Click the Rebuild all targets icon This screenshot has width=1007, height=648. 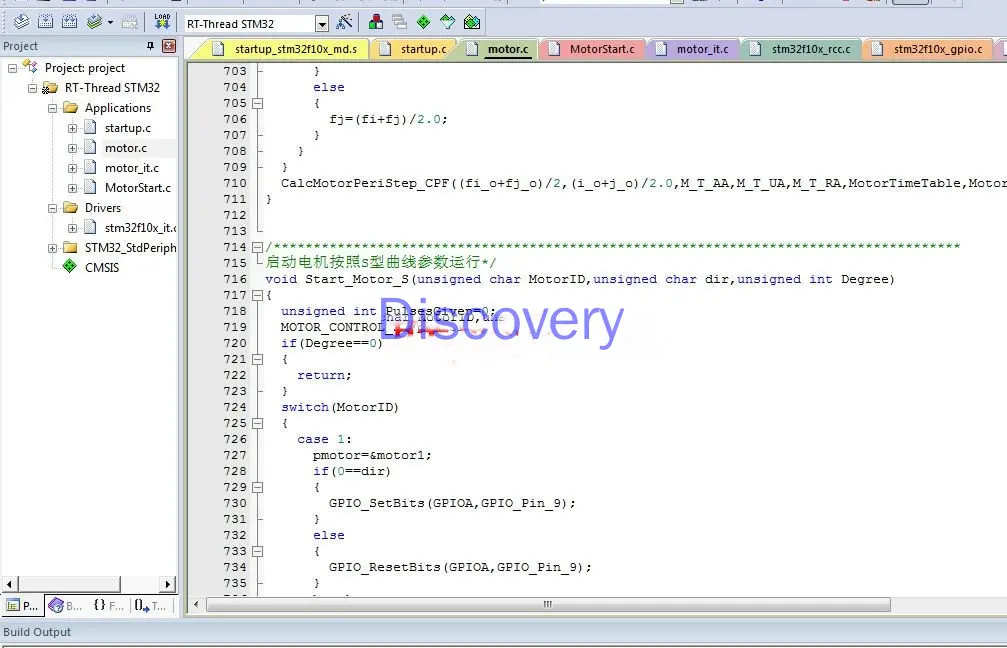pyautogui.click(x=69, y=22)
